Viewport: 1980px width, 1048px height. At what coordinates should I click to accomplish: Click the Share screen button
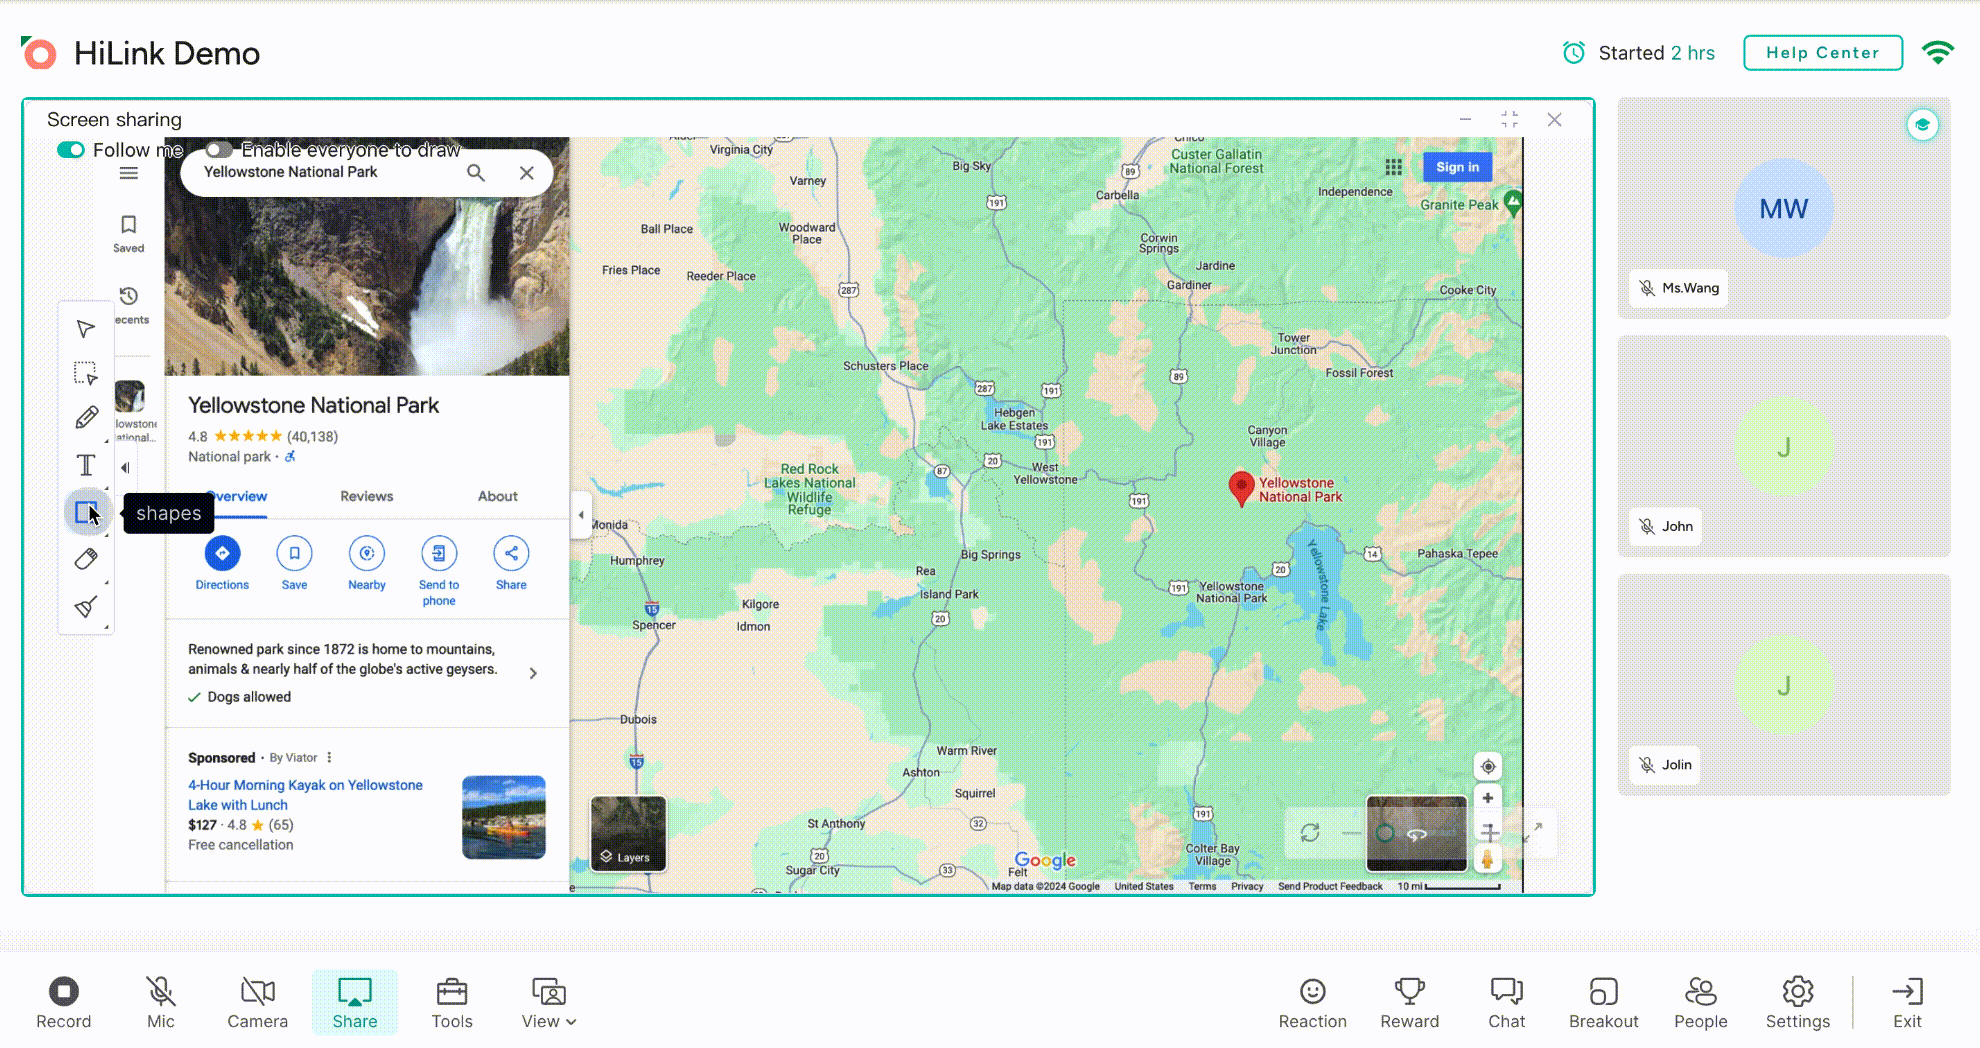pos(355,1003)
